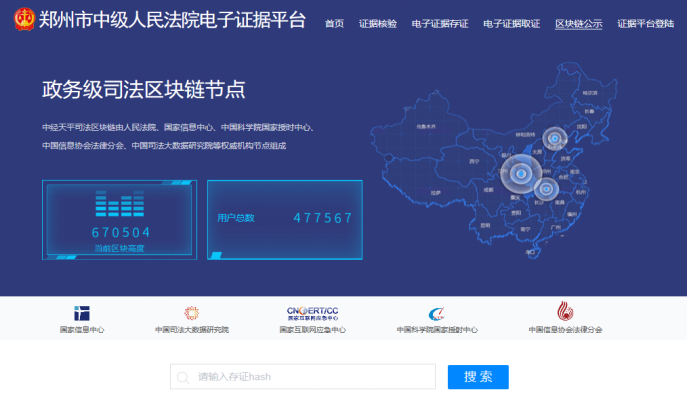This screenshot has height=404, width=688.
Task: Open 证据平台登陆 in the navigation
Action: [x=645, y=24]
